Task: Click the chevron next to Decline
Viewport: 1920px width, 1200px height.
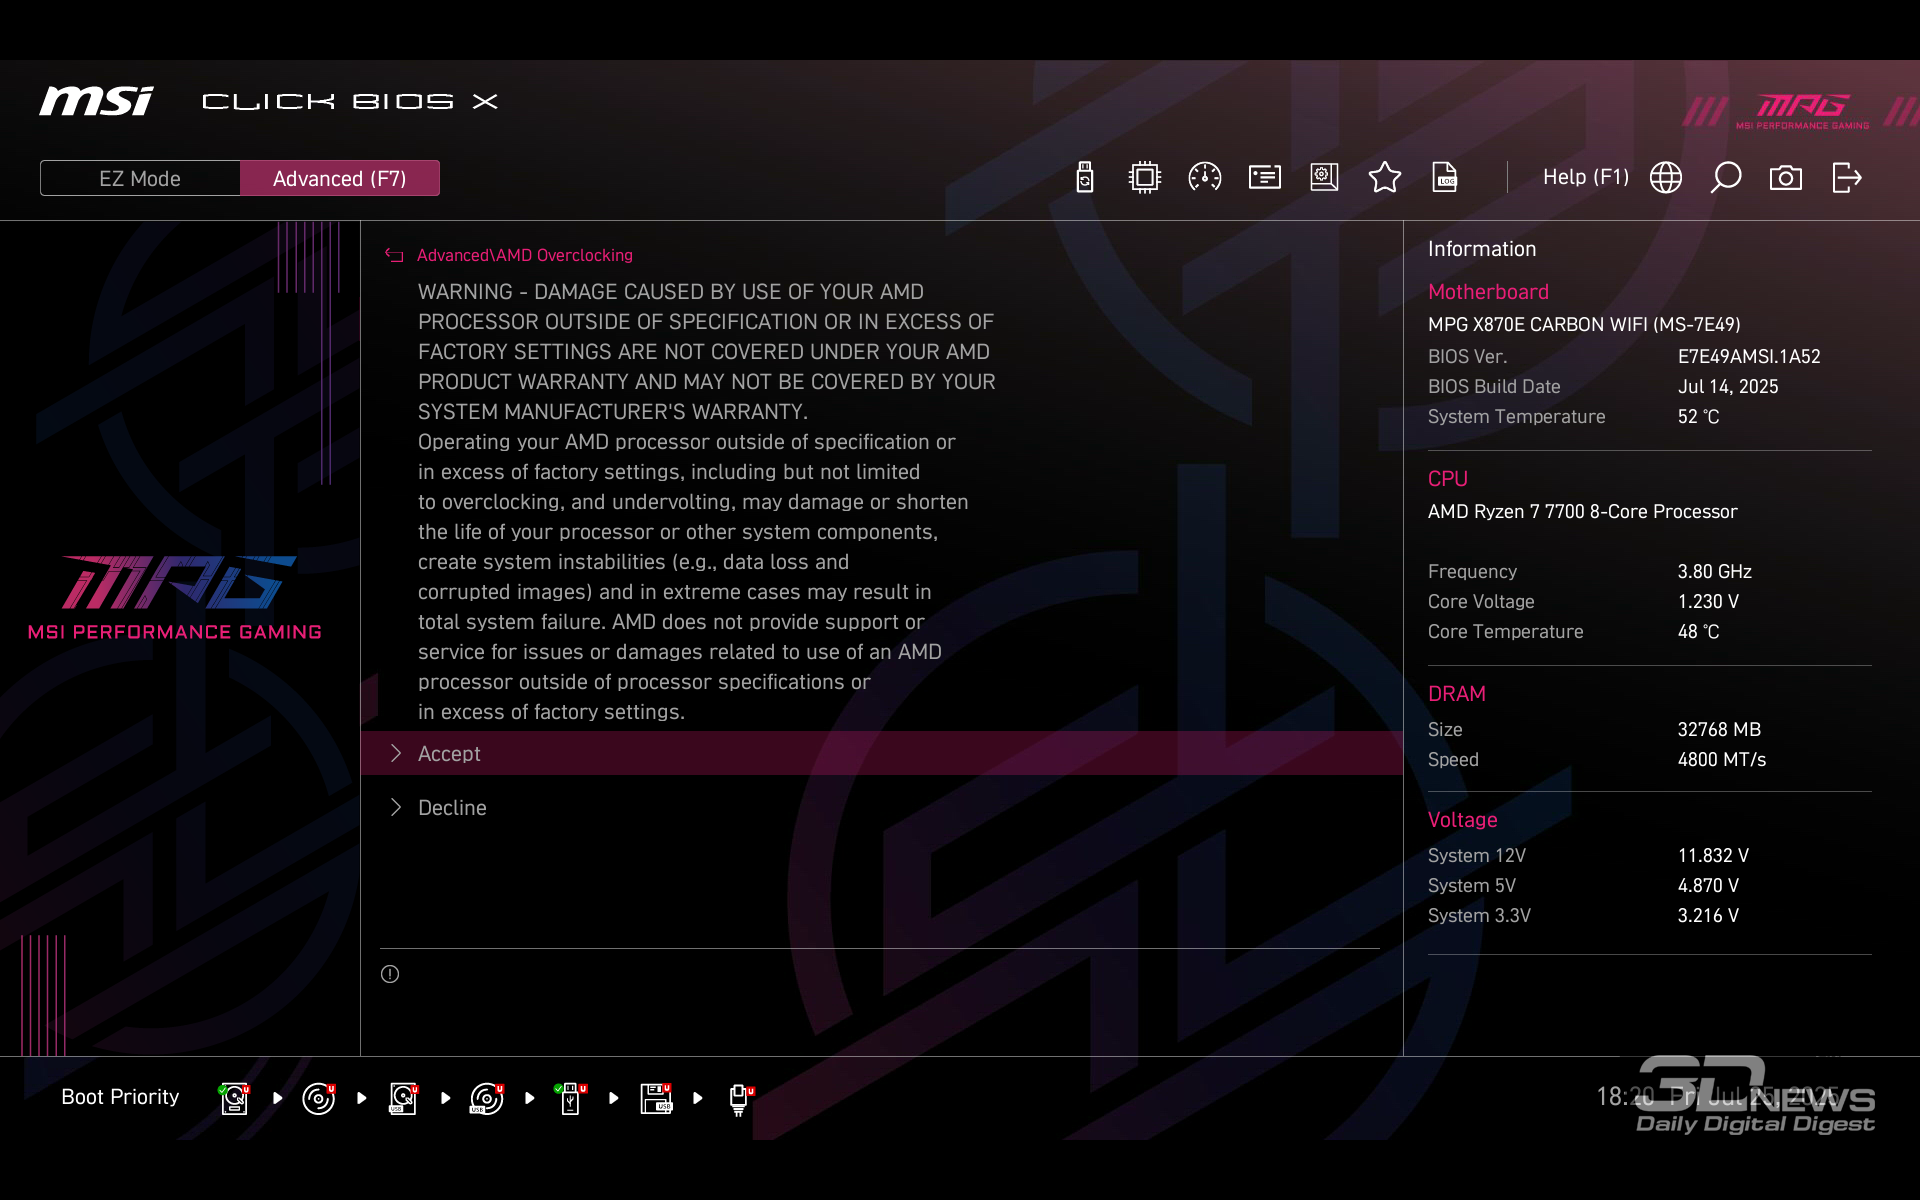Action: [x=396, y=807]
